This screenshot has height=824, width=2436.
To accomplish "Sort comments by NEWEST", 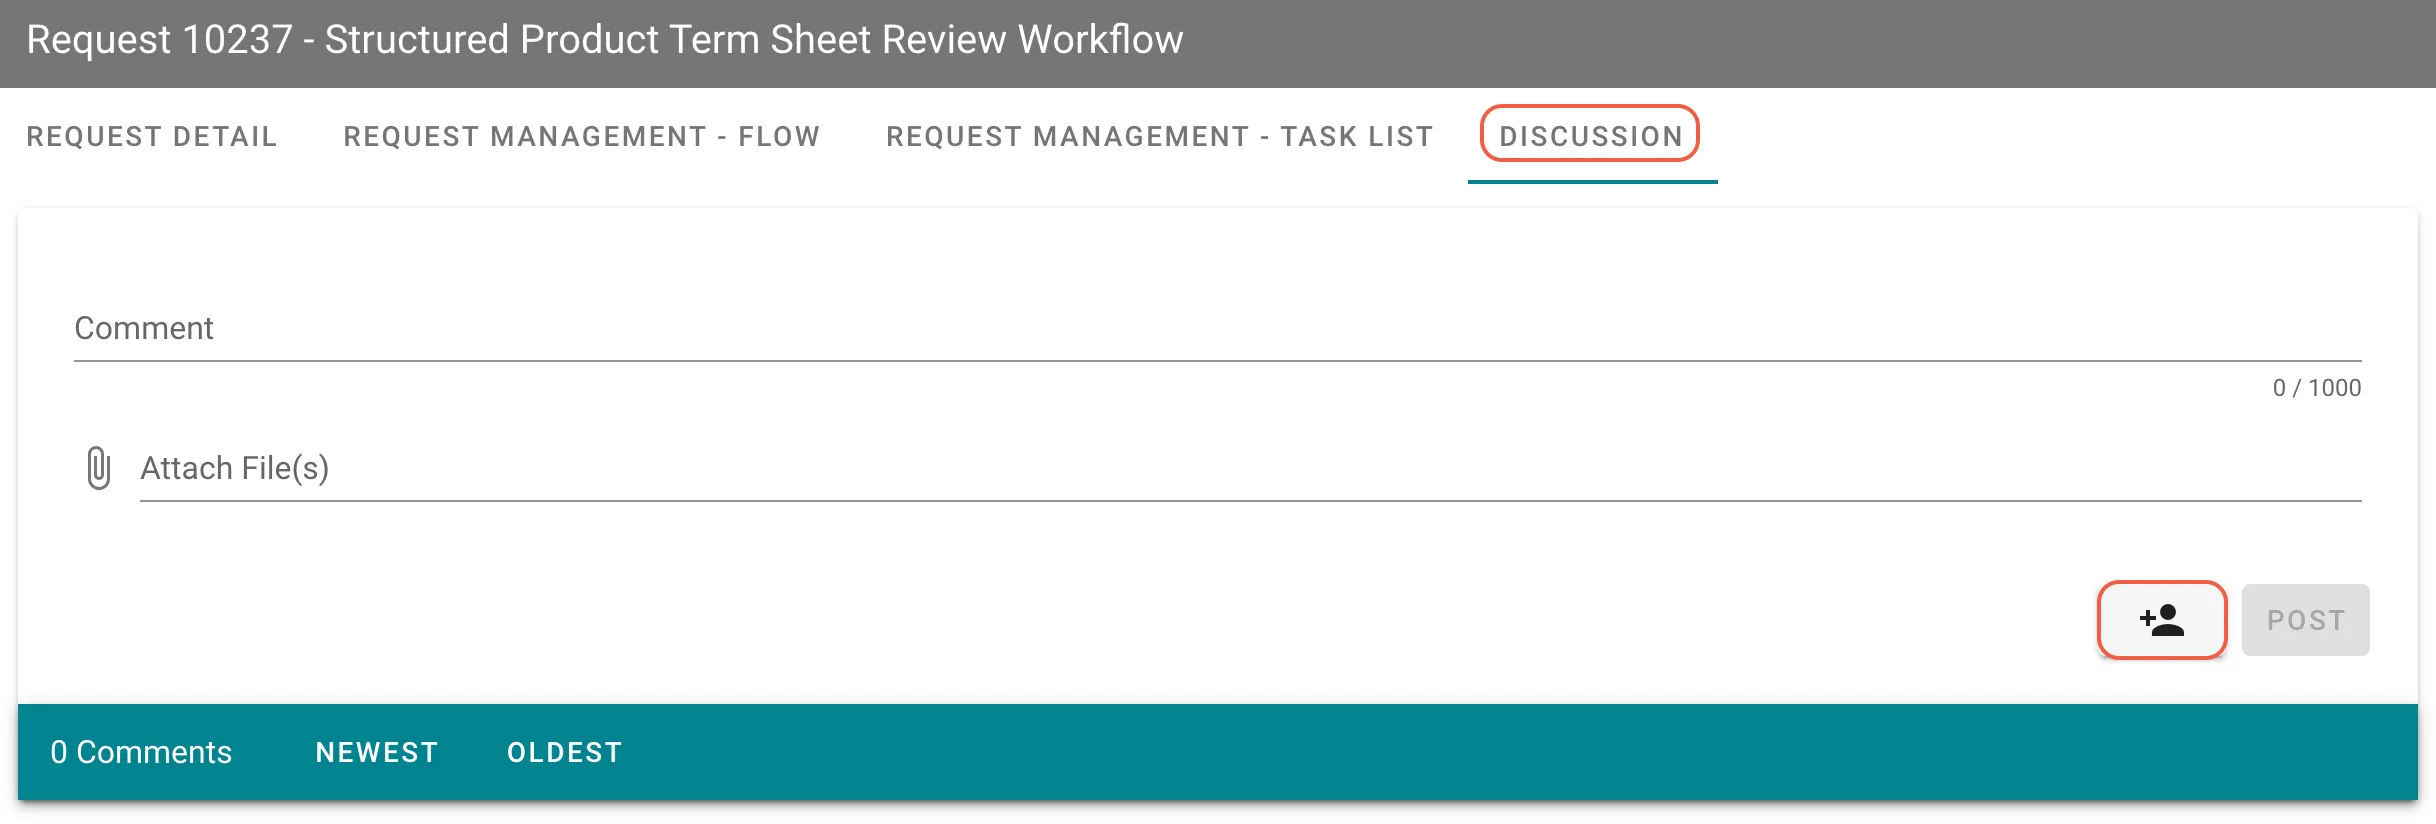I will point(376,752).
